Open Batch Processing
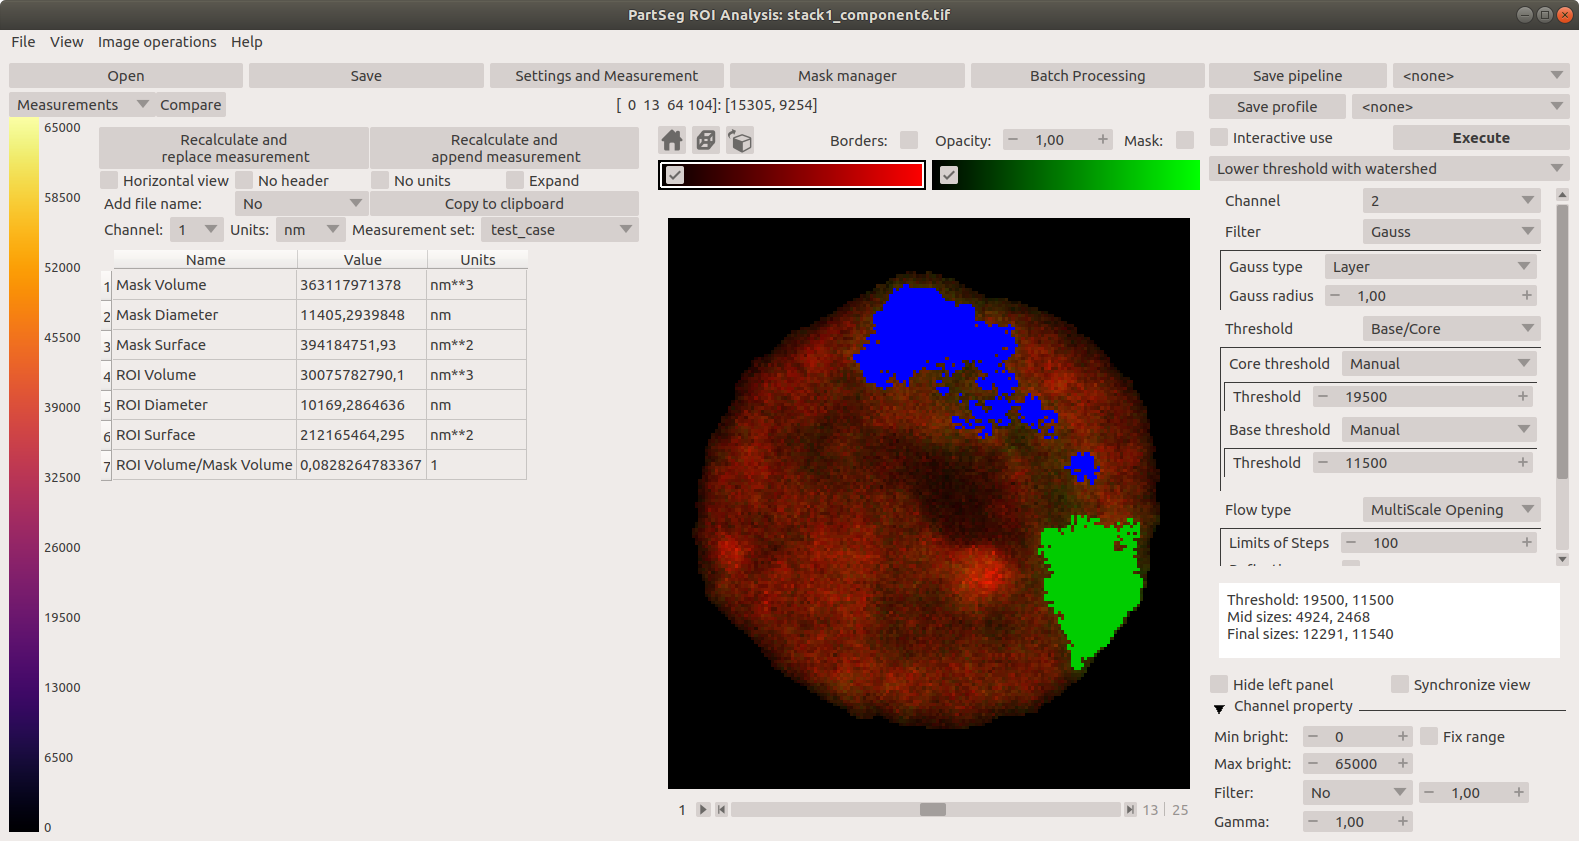Screen dimensions: 1579x841 [x=1087, y=75]
